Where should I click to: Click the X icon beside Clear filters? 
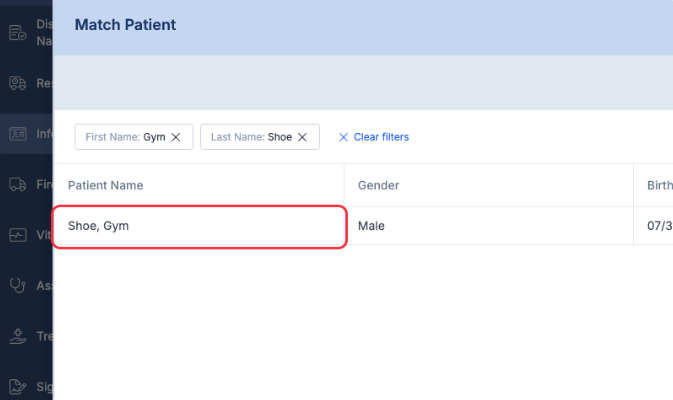[x=344, y=137]
